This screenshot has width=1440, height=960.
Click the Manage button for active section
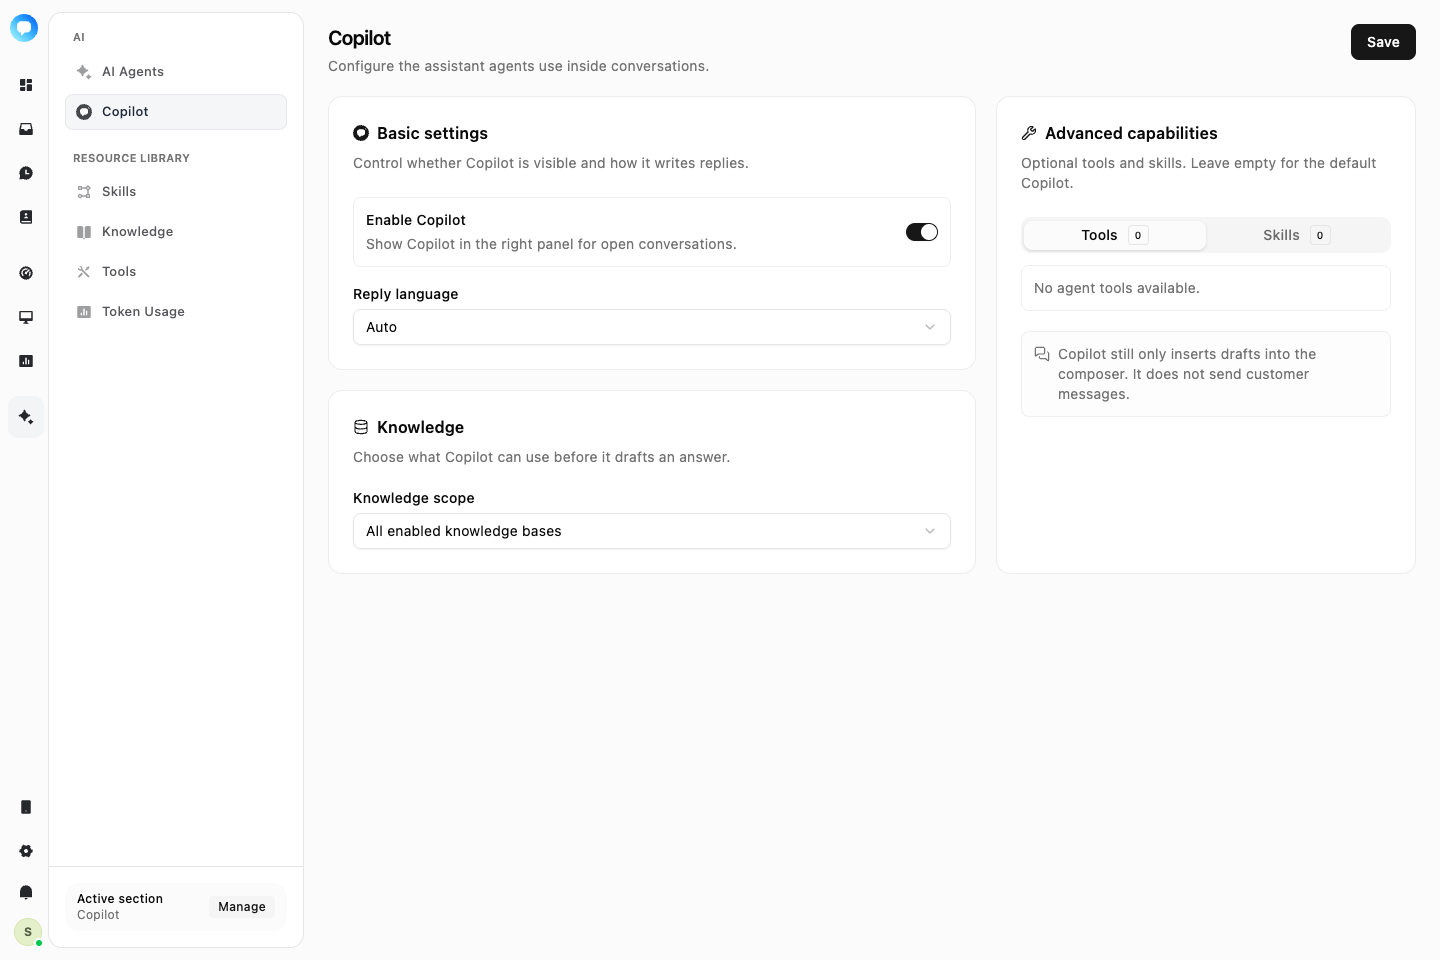point(242,907)
